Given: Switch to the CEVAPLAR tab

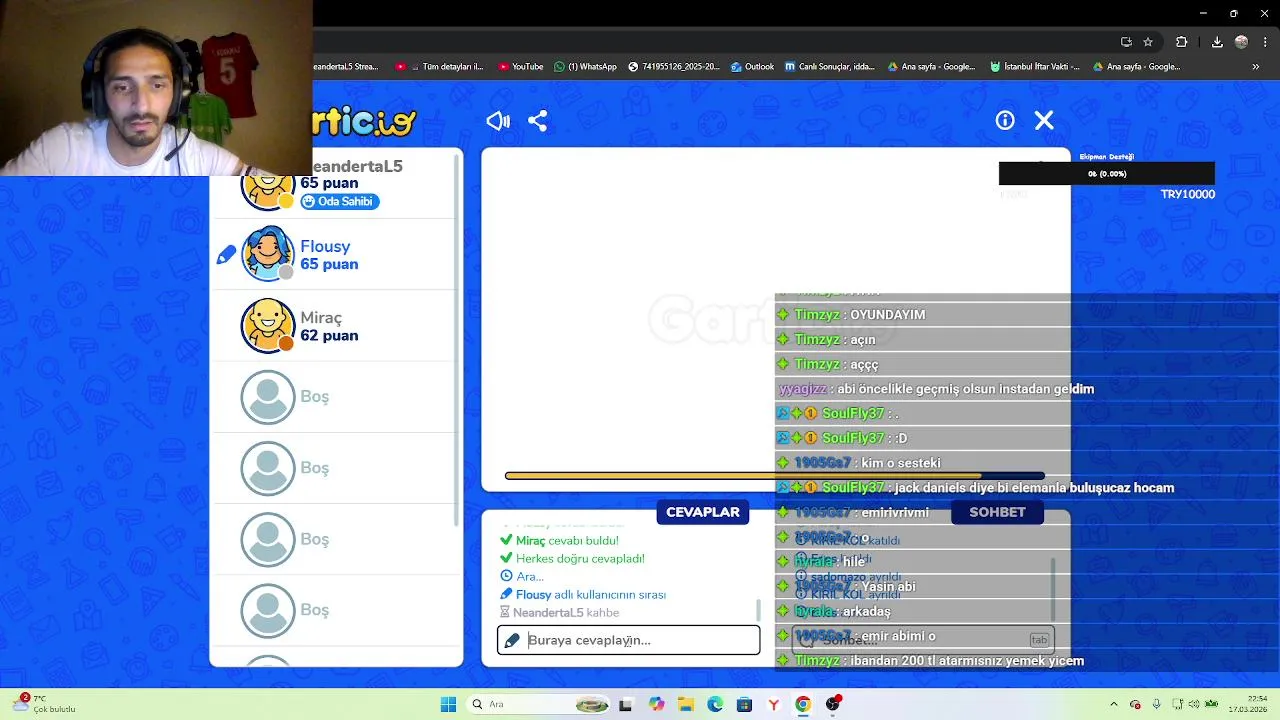Looking at the screenshot, I should point(703,512).
